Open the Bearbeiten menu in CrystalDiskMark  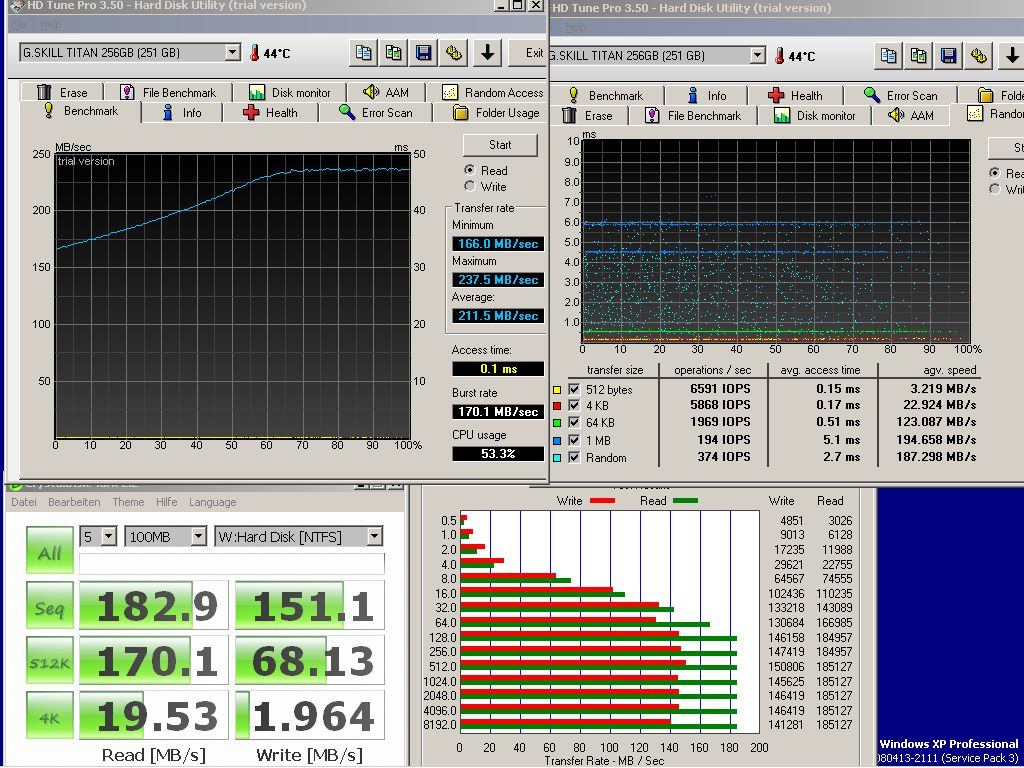[x=74, y=502]
